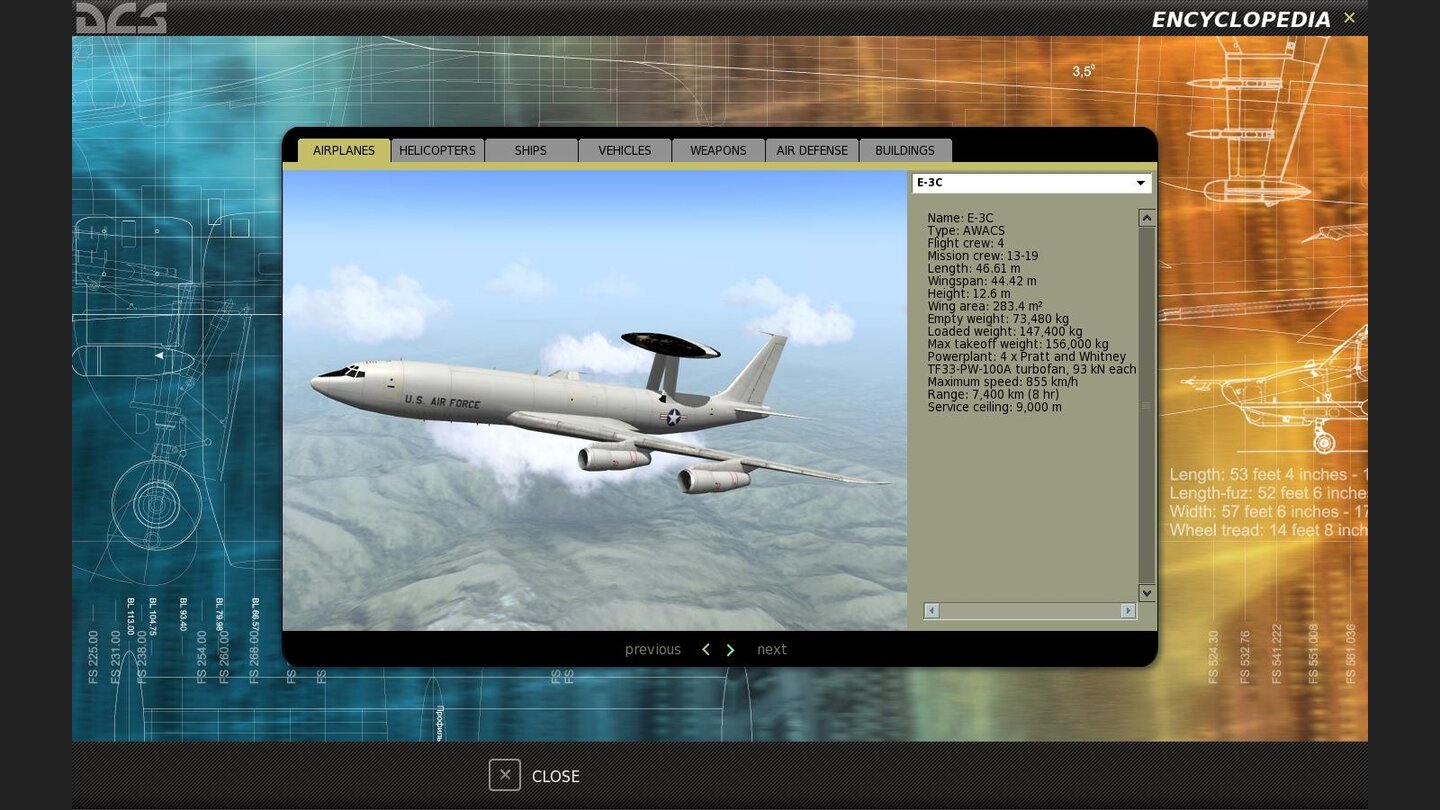Click the horizontal scroll left arrow

coord(931,610)
